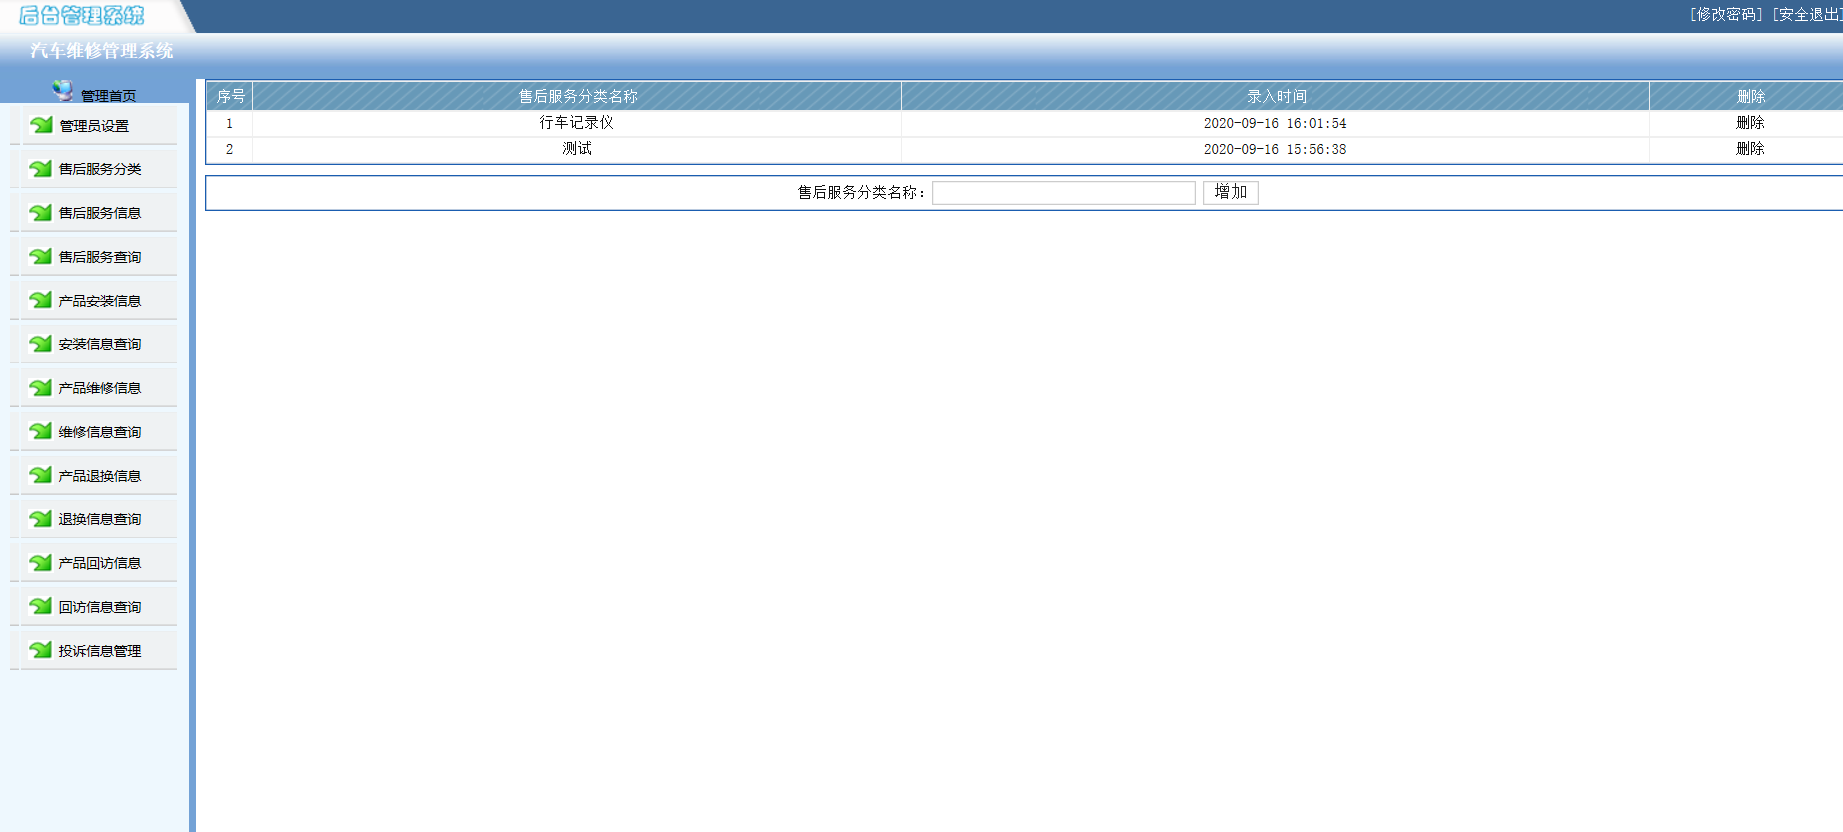Open the 管理员设置 menu item
Image resolution: width=1843 pixels, height=832 pixels.
94,126
